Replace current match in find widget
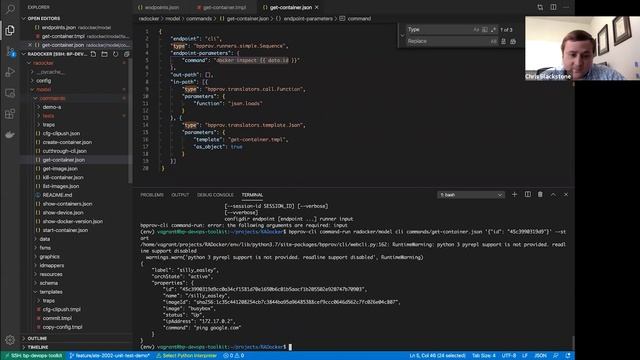640x360 pixels. tap(503, 41)
